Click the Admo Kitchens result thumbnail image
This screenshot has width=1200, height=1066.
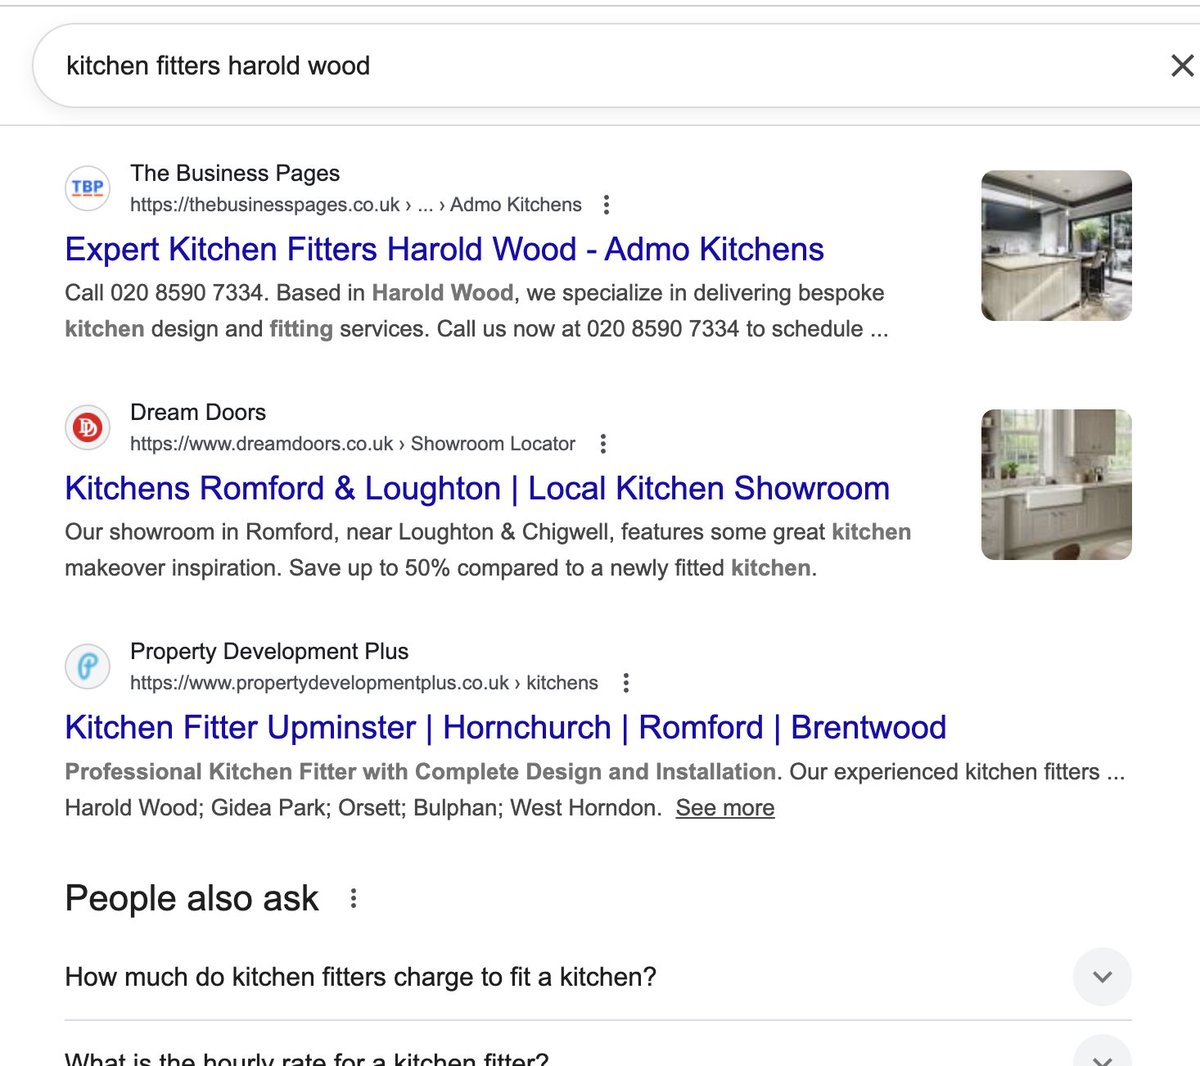[x=1057, y=245]
